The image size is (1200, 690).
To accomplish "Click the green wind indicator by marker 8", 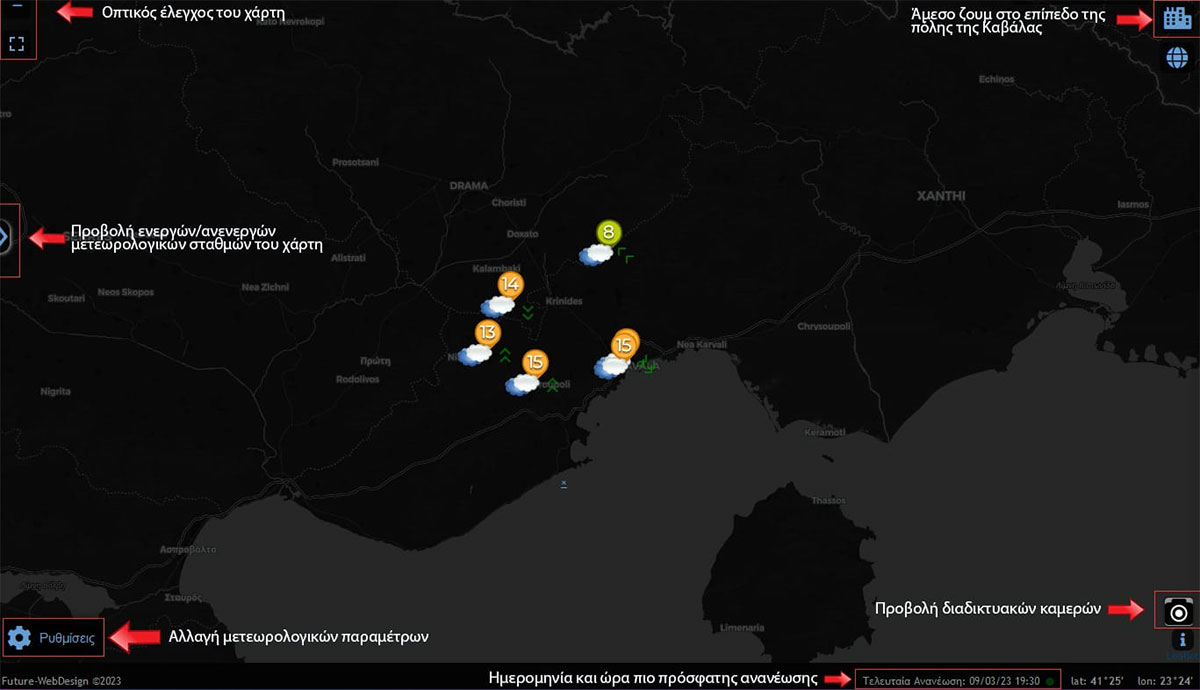I will (625, 254).
